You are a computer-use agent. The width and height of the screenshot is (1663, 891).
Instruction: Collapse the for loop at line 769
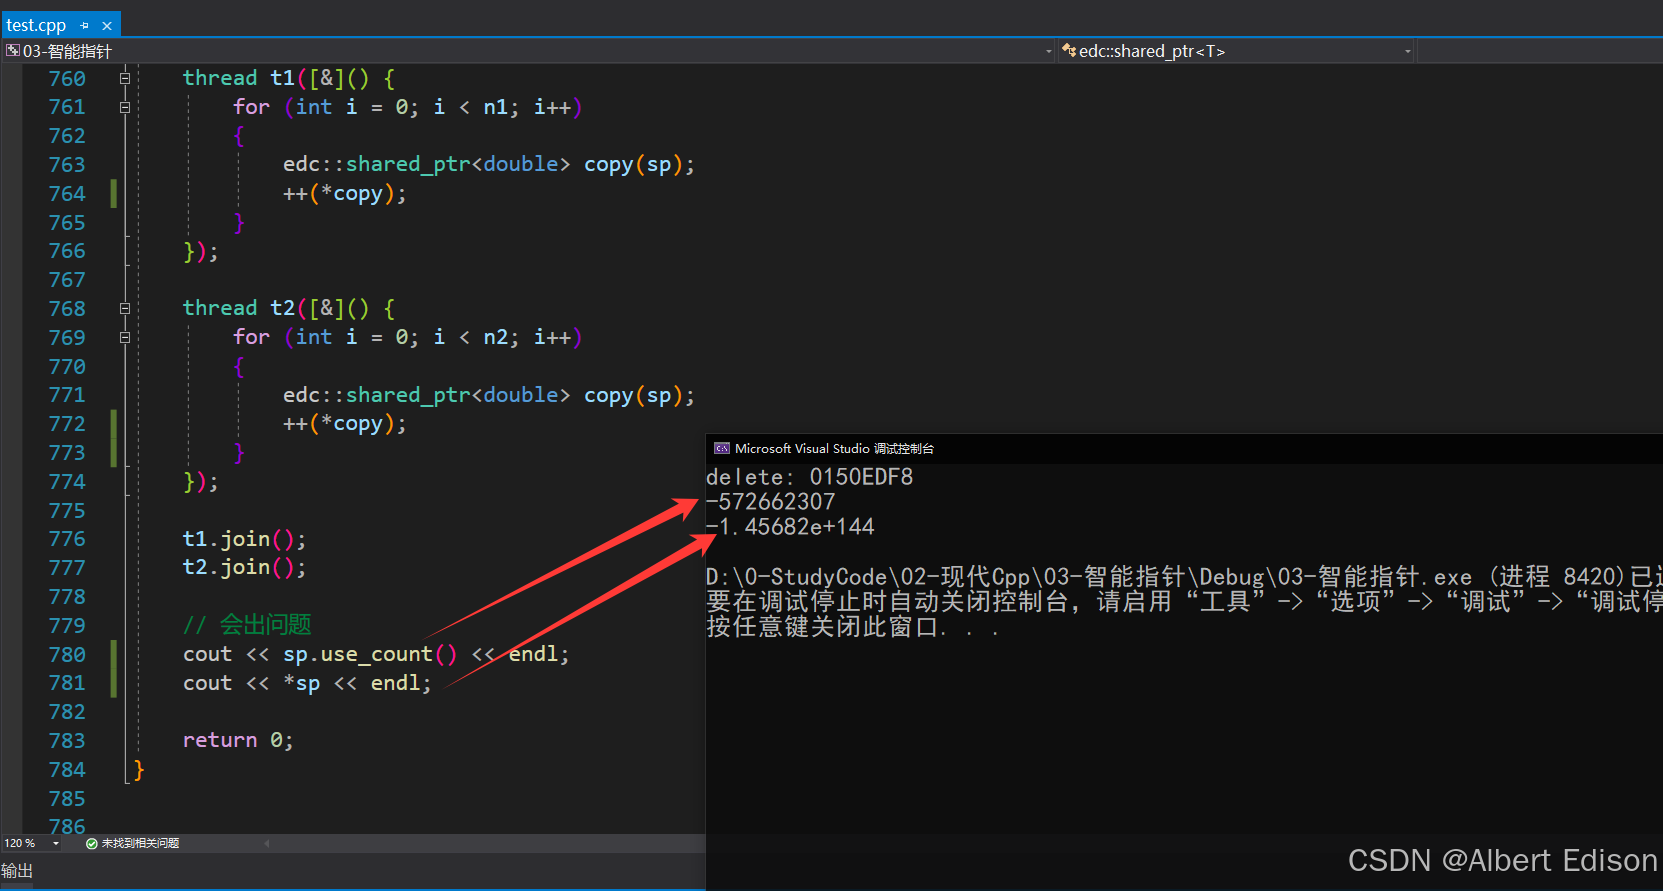125,338
